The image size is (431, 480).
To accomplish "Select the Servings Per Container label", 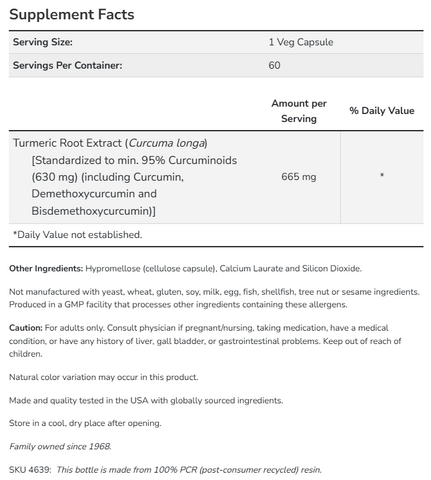I will tap(68, 65).
